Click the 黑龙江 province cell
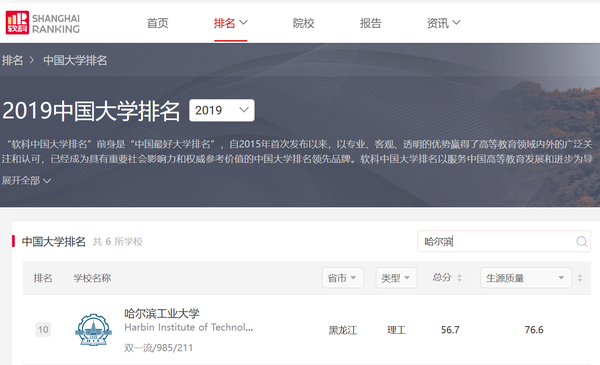Viewport: 600px width, 365px height. (x=342, y=330)
